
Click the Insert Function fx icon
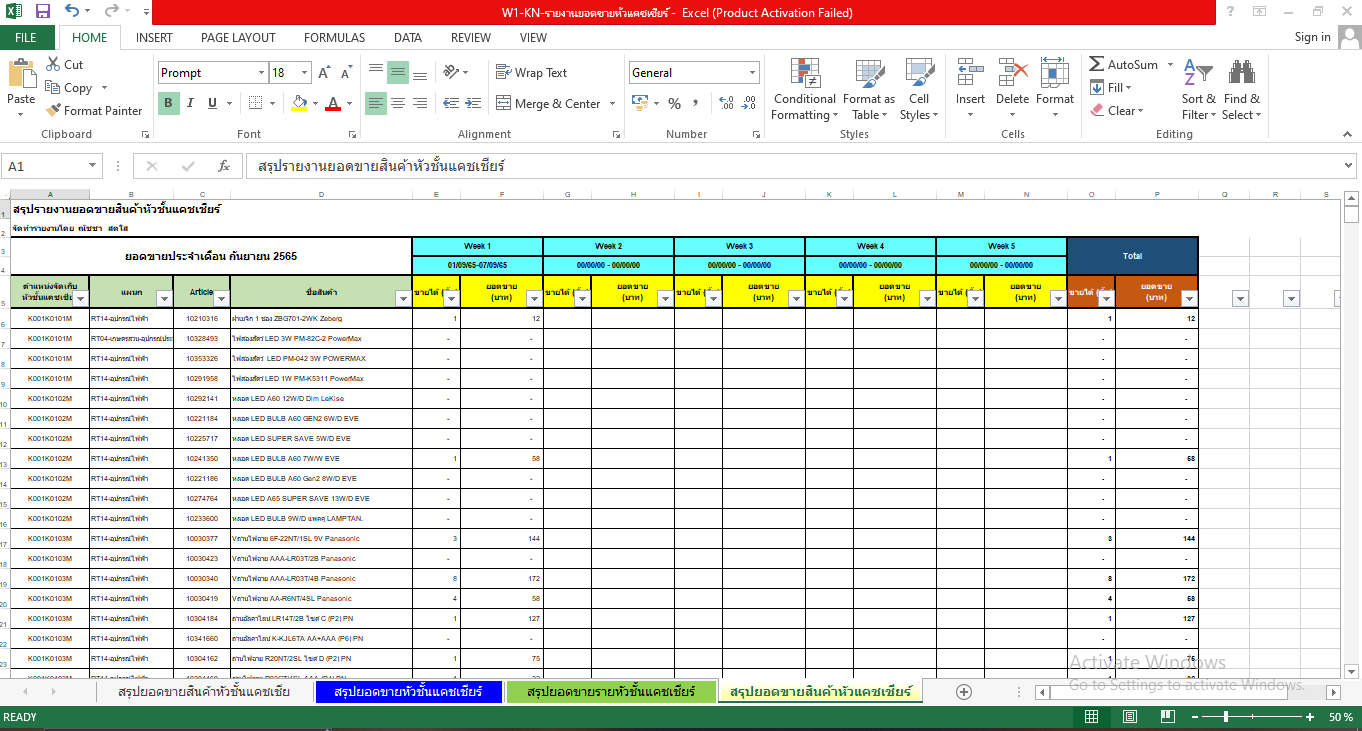click(x=224, y=167)
